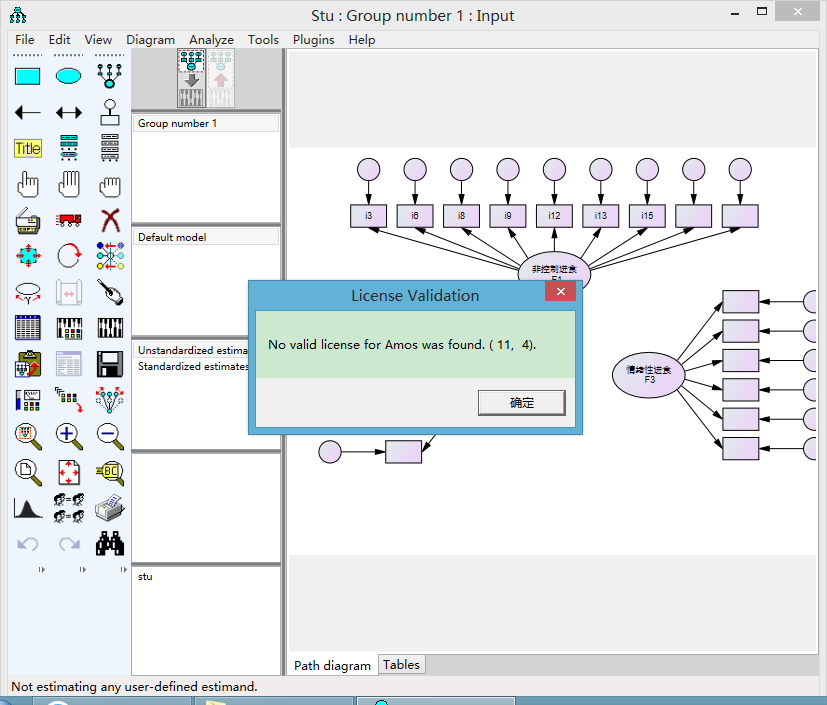Click the Title figure caption tool
This screenshot has height=705, width=827.
coord(28,148)
